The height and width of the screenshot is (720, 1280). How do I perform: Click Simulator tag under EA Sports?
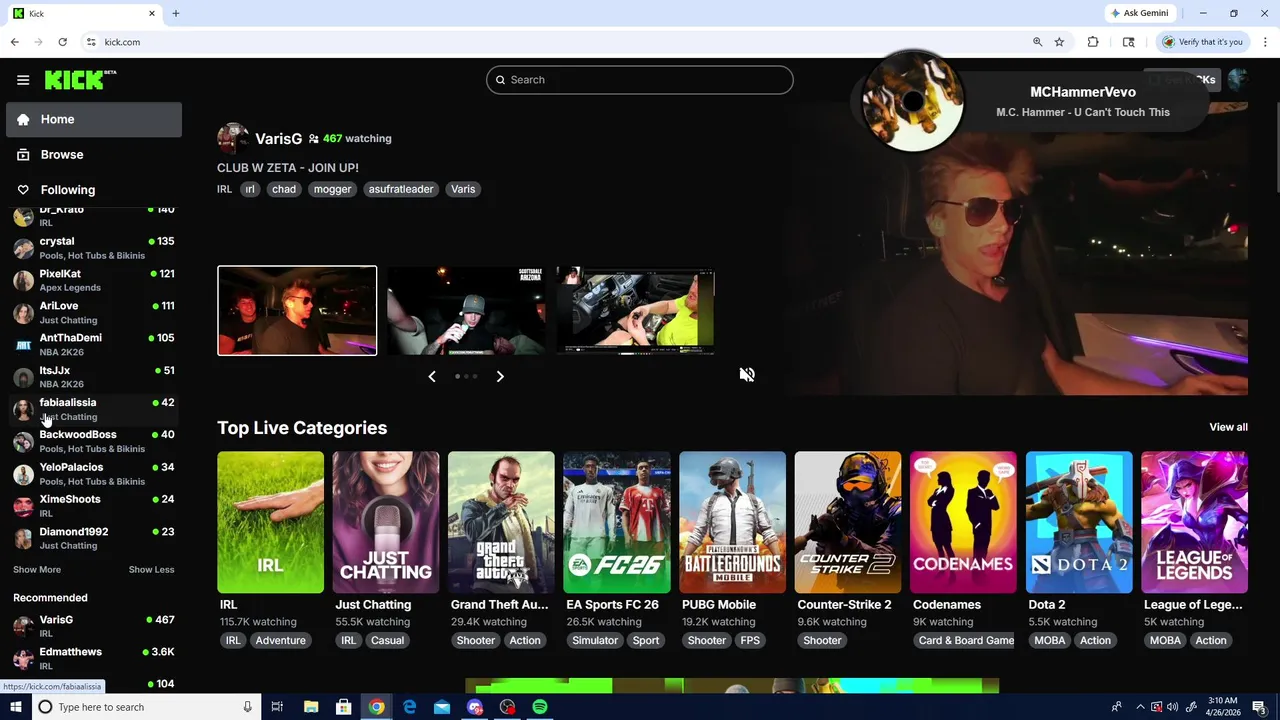coord(595,641)
